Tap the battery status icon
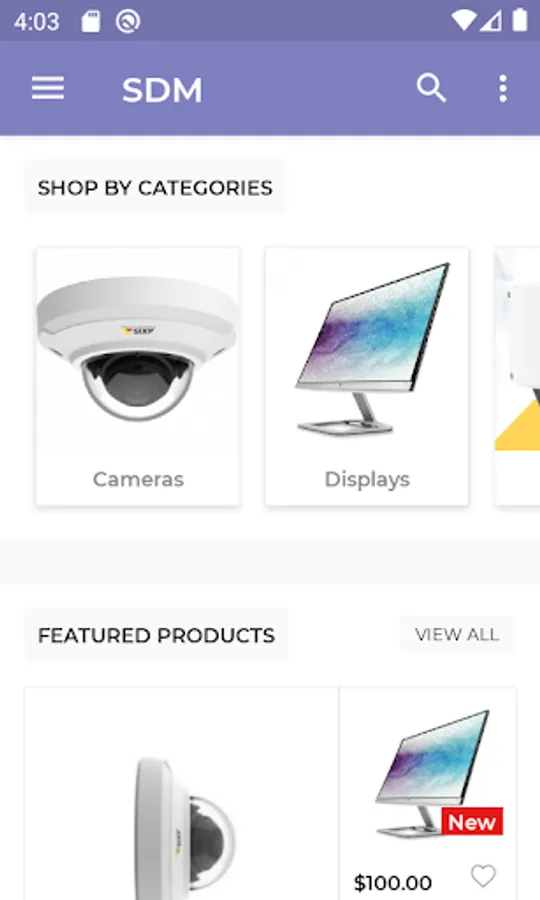This screenshot has height=900, width=540. [519, 20]
